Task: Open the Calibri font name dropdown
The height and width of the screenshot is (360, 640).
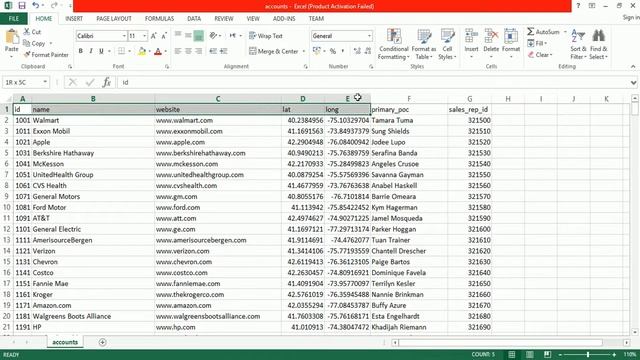Action: [x=124, y=36]
